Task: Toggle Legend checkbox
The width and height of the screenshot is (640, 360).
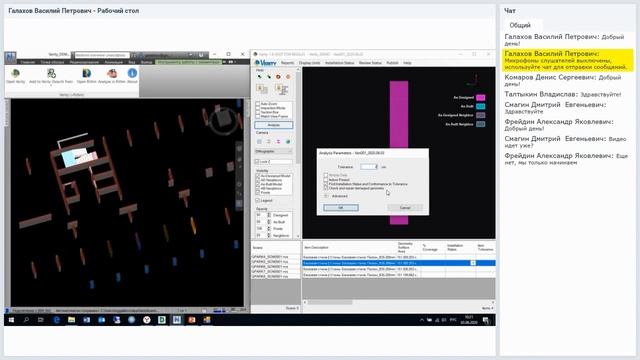Action: point(258,200)
